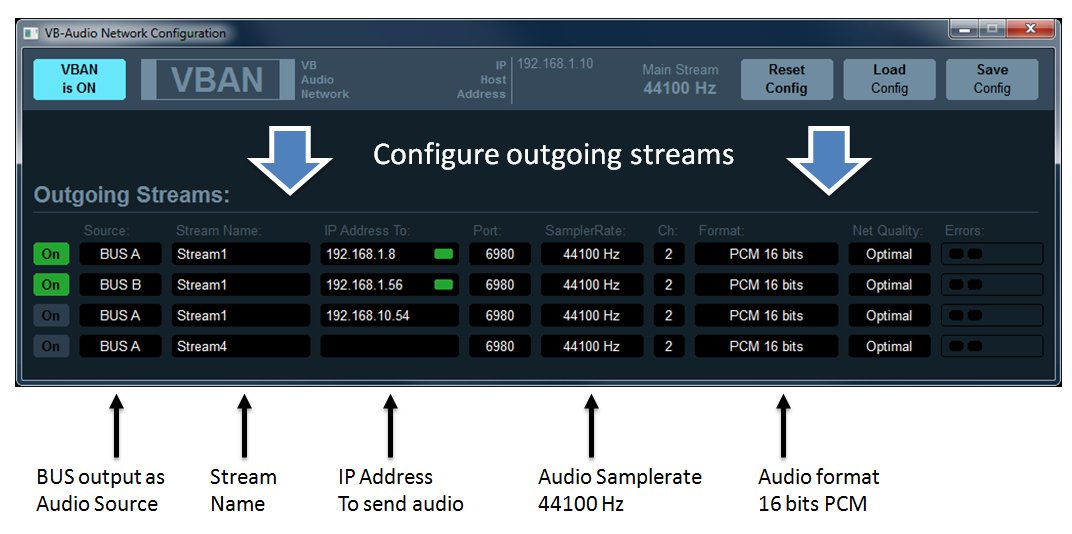Click the 192.168.10.54 IP address field
Image resolution: width=1072 pixels, height=534 pixels.
point(389,316)
